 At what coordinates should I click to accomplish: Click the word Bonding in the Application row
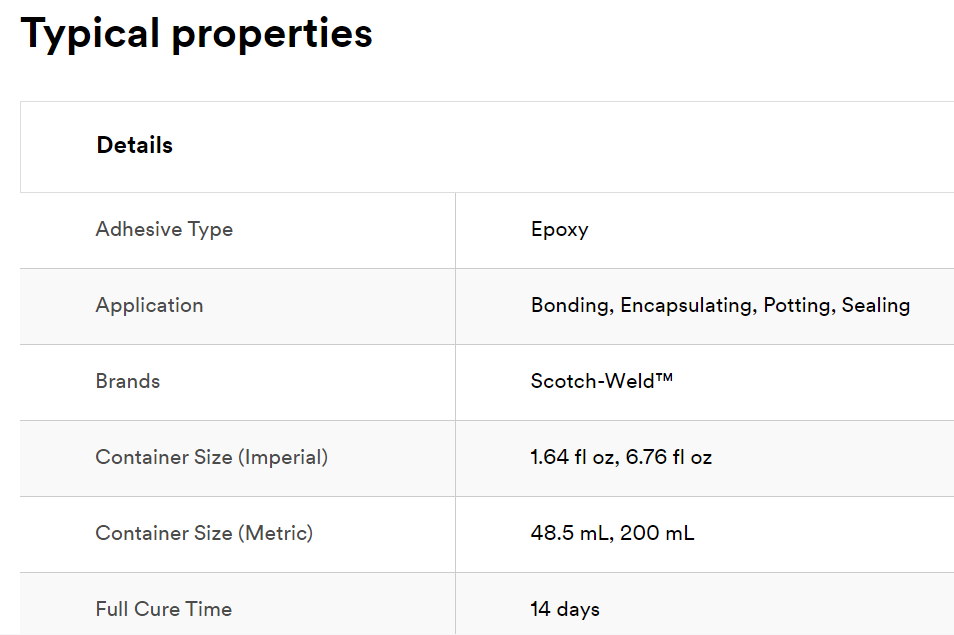point(572,305)
